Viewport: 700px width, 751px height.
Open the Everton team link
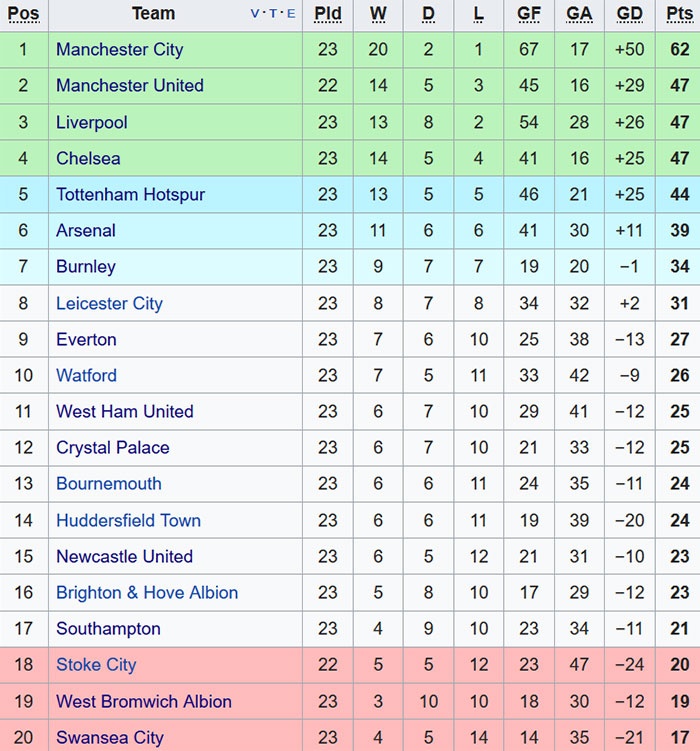86,339
